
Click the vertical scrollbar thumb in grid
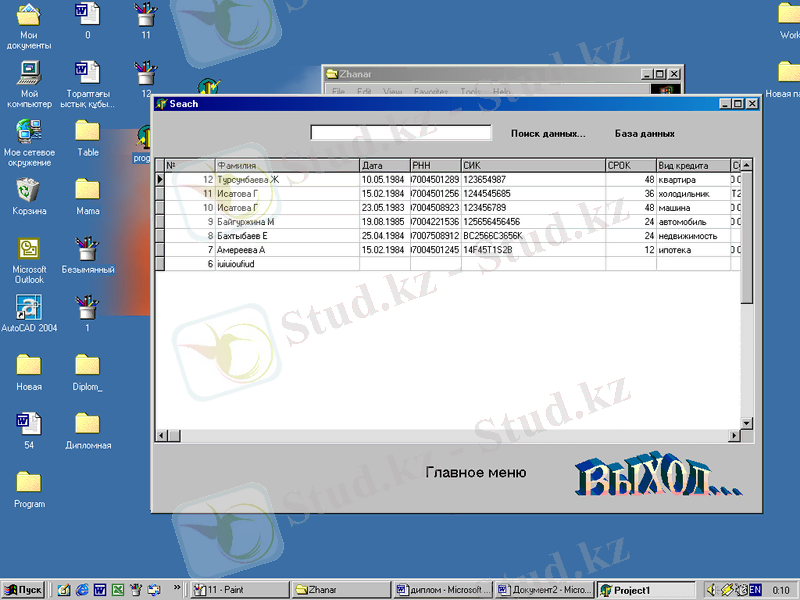[746, 237]
